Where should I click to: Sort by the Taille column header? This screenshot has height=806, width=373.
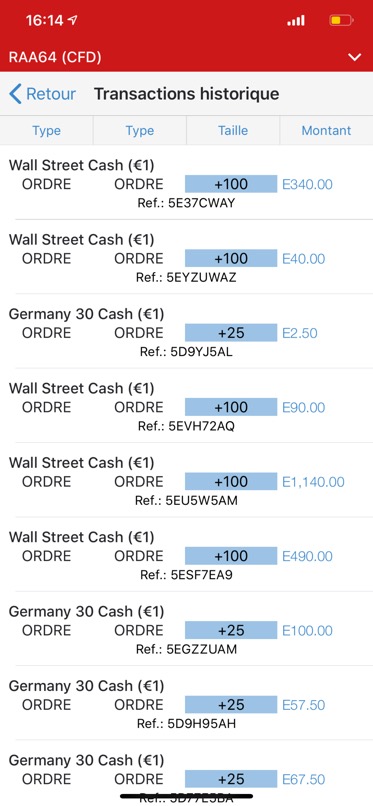click(233, 131)
